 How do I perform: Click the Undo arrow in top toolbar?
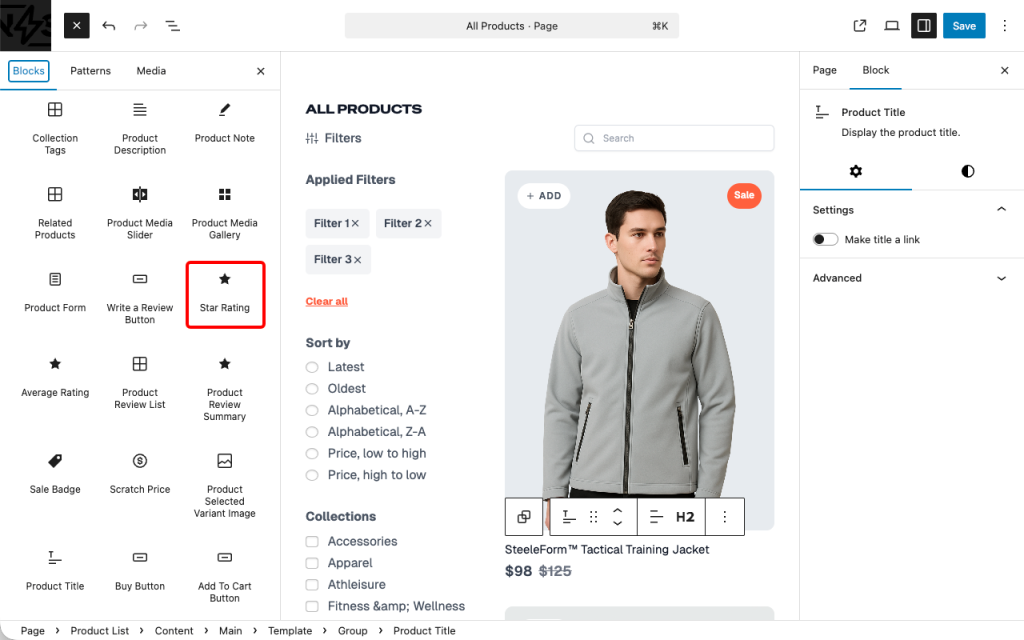click(109, 26)
